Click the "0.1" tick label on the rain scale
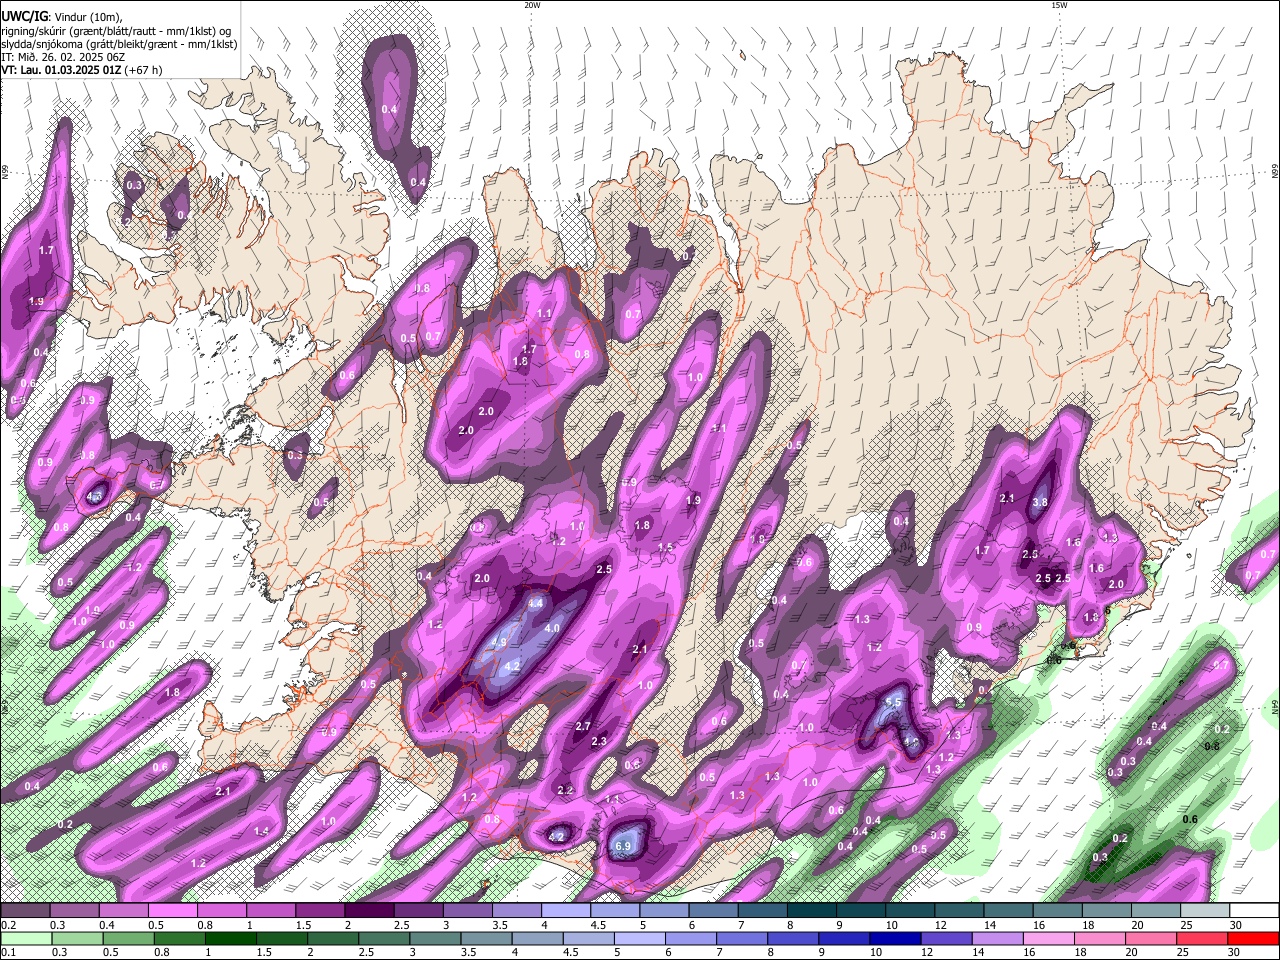The width and height of the screenshot is (1280, 960). click(x=9, y=954)
